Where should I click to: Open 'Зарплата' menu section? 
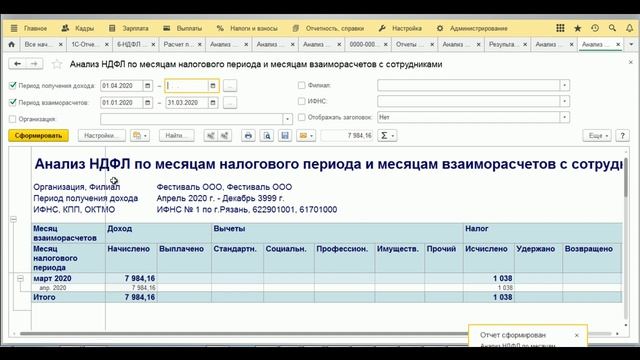[129, 28]
